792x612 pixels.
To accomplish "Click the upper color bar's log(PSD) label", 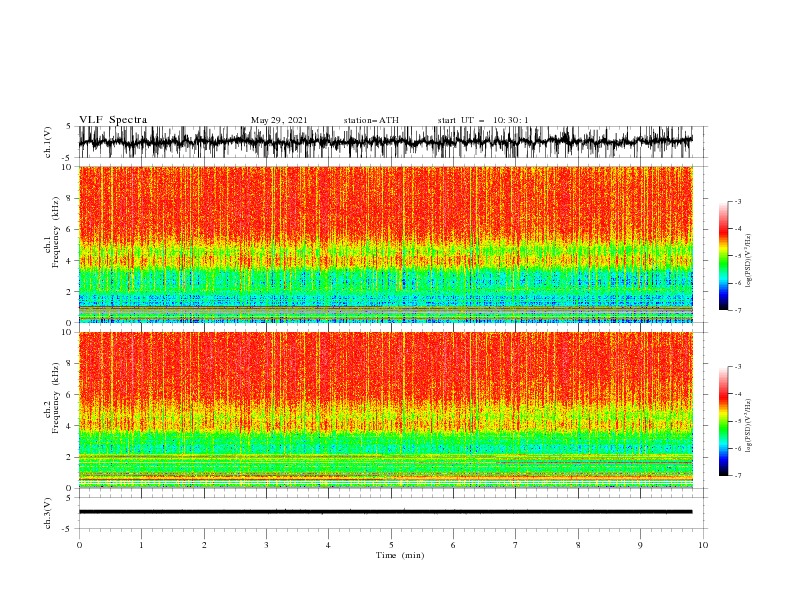I will [x=749, y=261].
